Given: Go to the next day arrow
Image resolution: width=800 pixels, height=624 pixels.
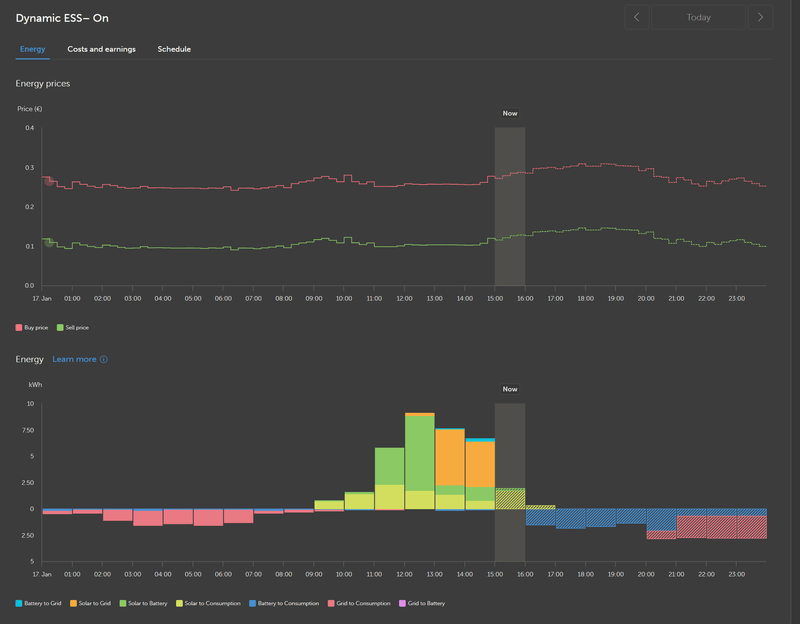Looking at the screenshot, I should [760, 17].
